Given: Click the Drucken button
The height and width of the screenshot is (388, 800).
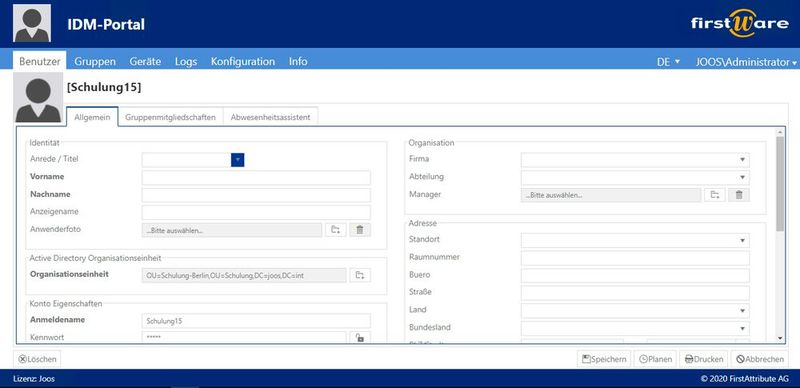Looking at the screenshot, I should [704, 359].
